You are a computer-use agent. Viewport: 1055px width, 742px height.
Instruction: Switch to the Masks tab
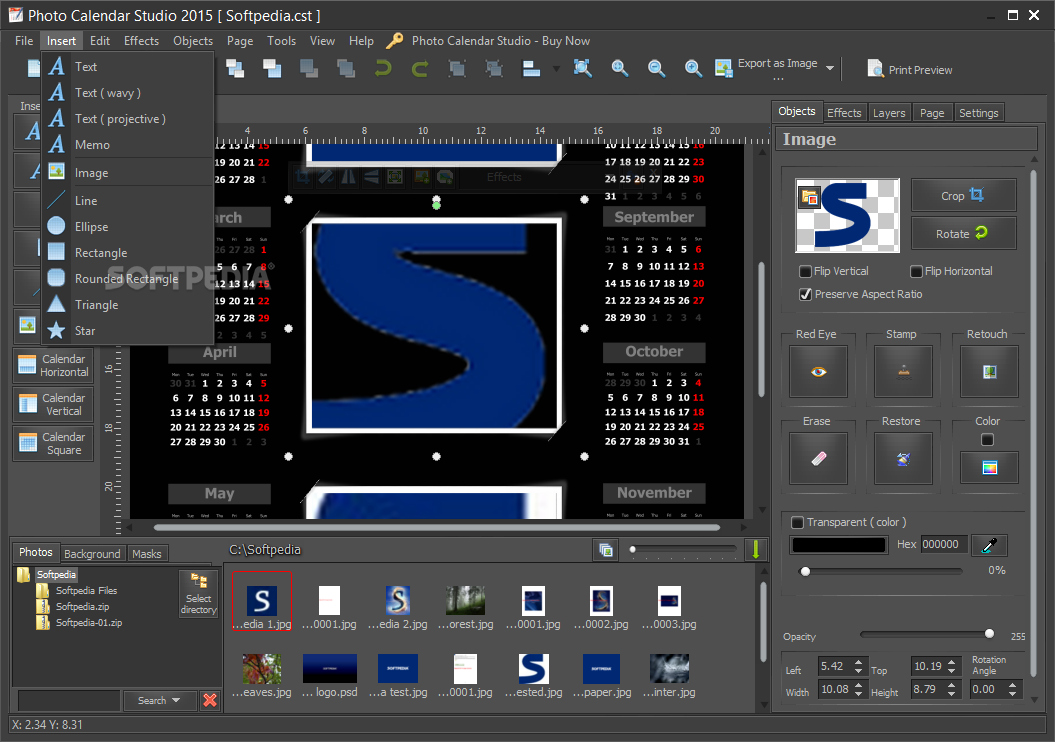(x=147, y=554)
